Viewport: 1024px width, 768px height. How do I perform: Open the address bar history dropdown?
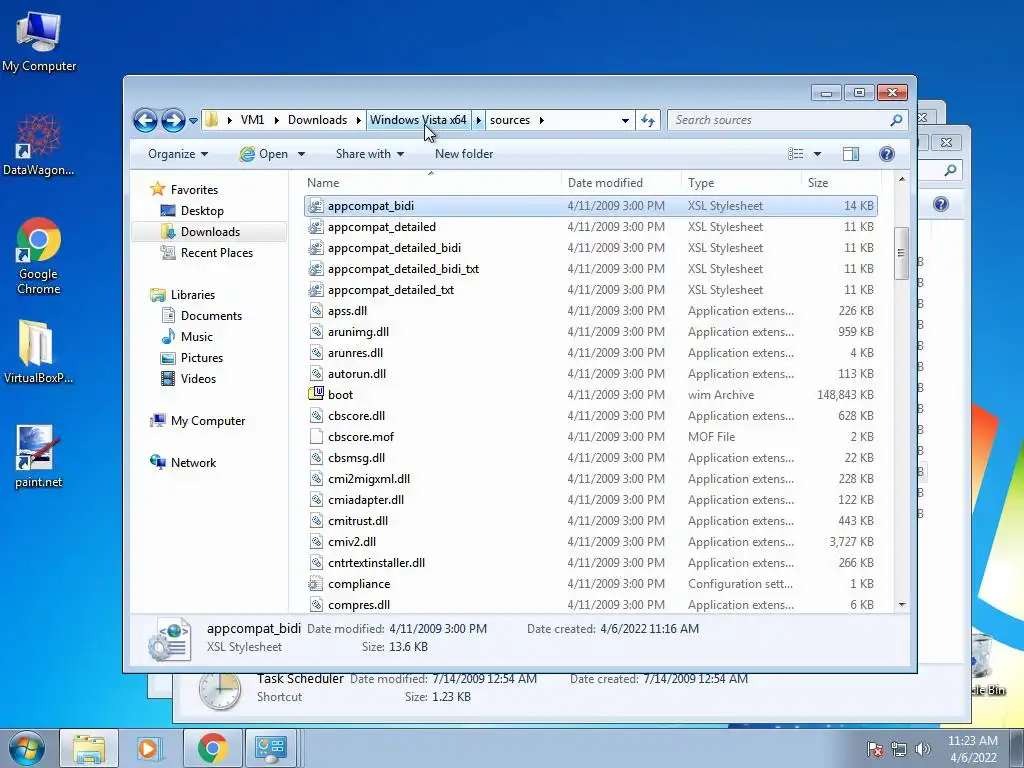coord(625,120)
